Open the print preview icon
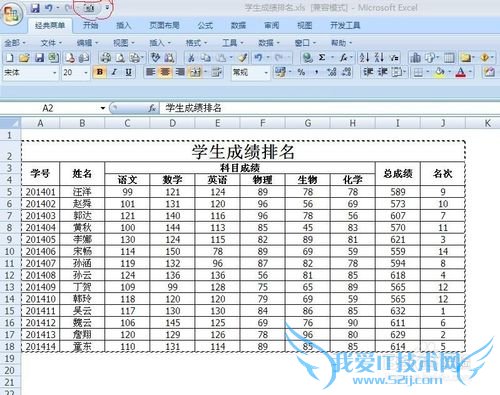 click(120, 58)
